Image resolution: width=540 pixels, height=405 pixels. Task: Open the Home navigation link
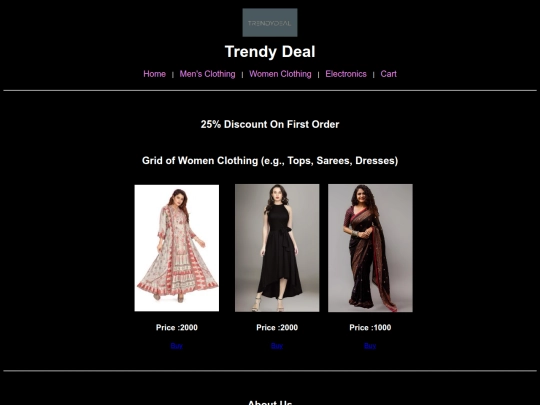[x=154, y=74]
